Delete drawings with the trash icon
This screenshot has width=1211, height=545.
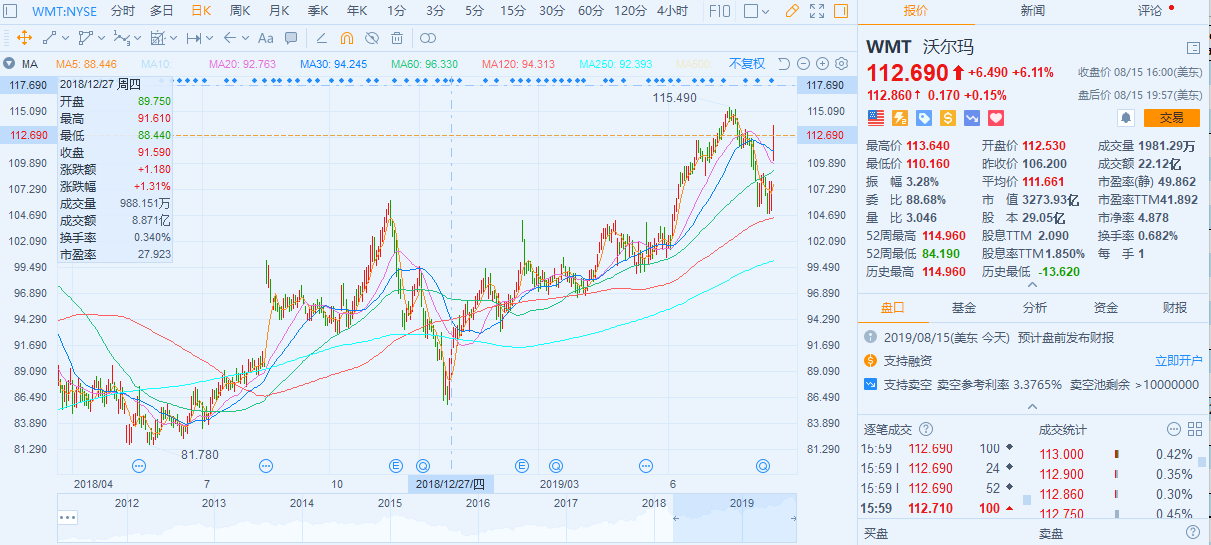[x=397, y=38]
